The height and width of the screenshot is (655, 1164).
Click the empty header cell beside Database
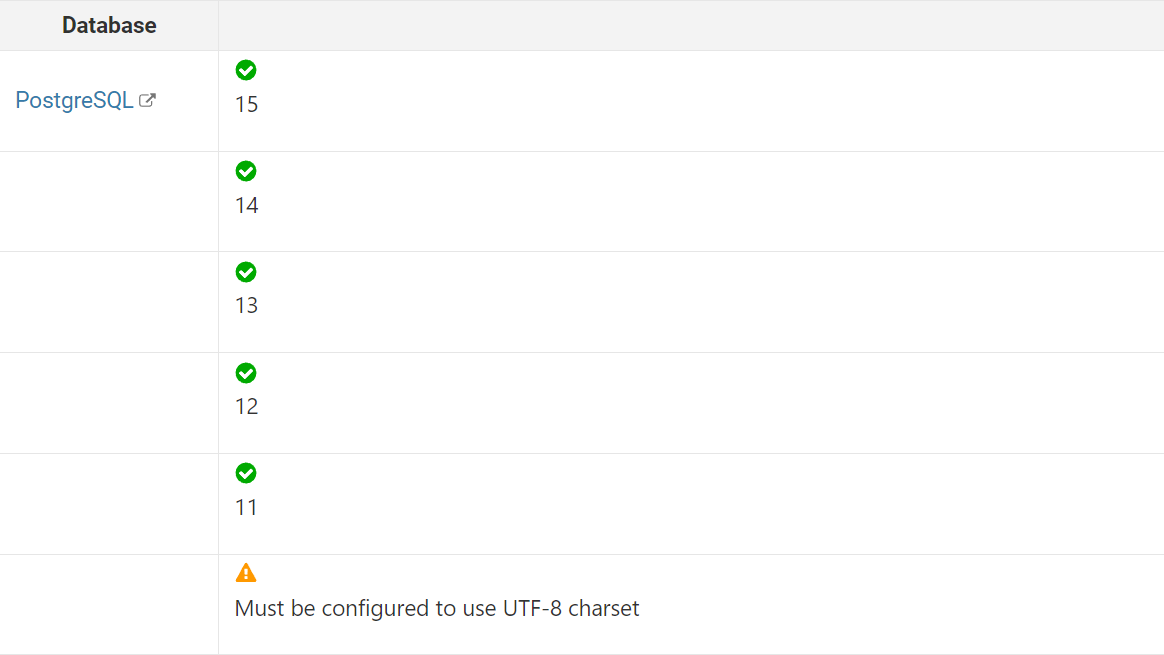coord(691,25)
